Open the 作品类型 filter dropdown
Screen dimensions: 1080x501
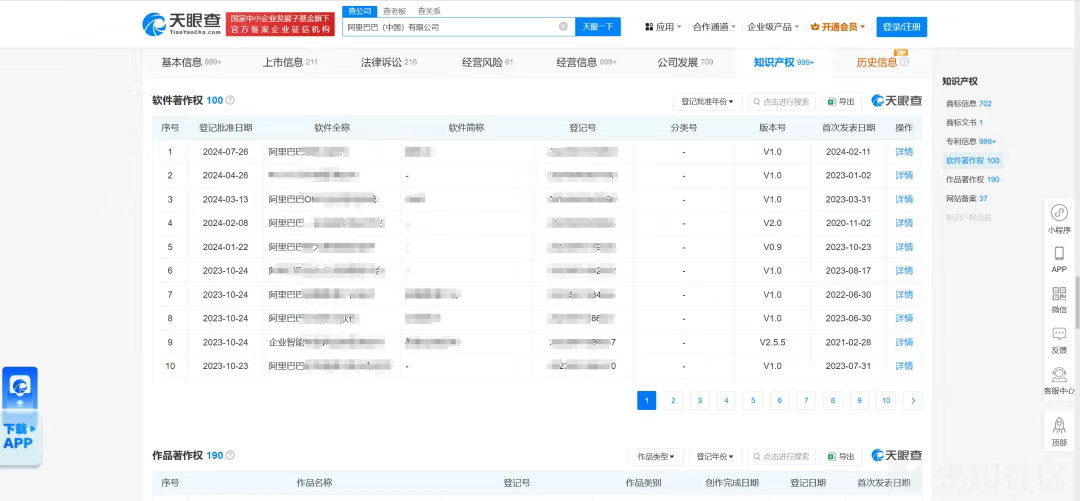click(x=656, y=456)
